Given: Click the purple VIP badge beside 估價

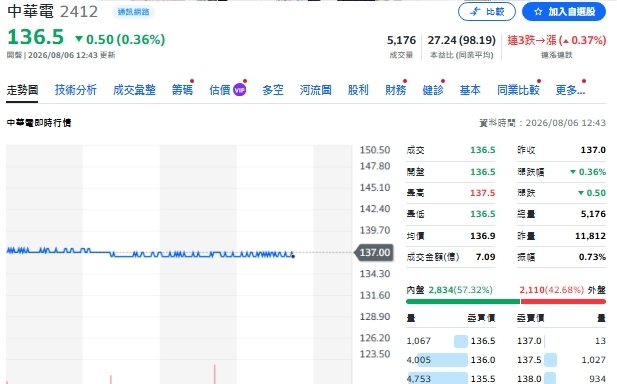Looking at the screenshot, I should [x=239, y=90].
